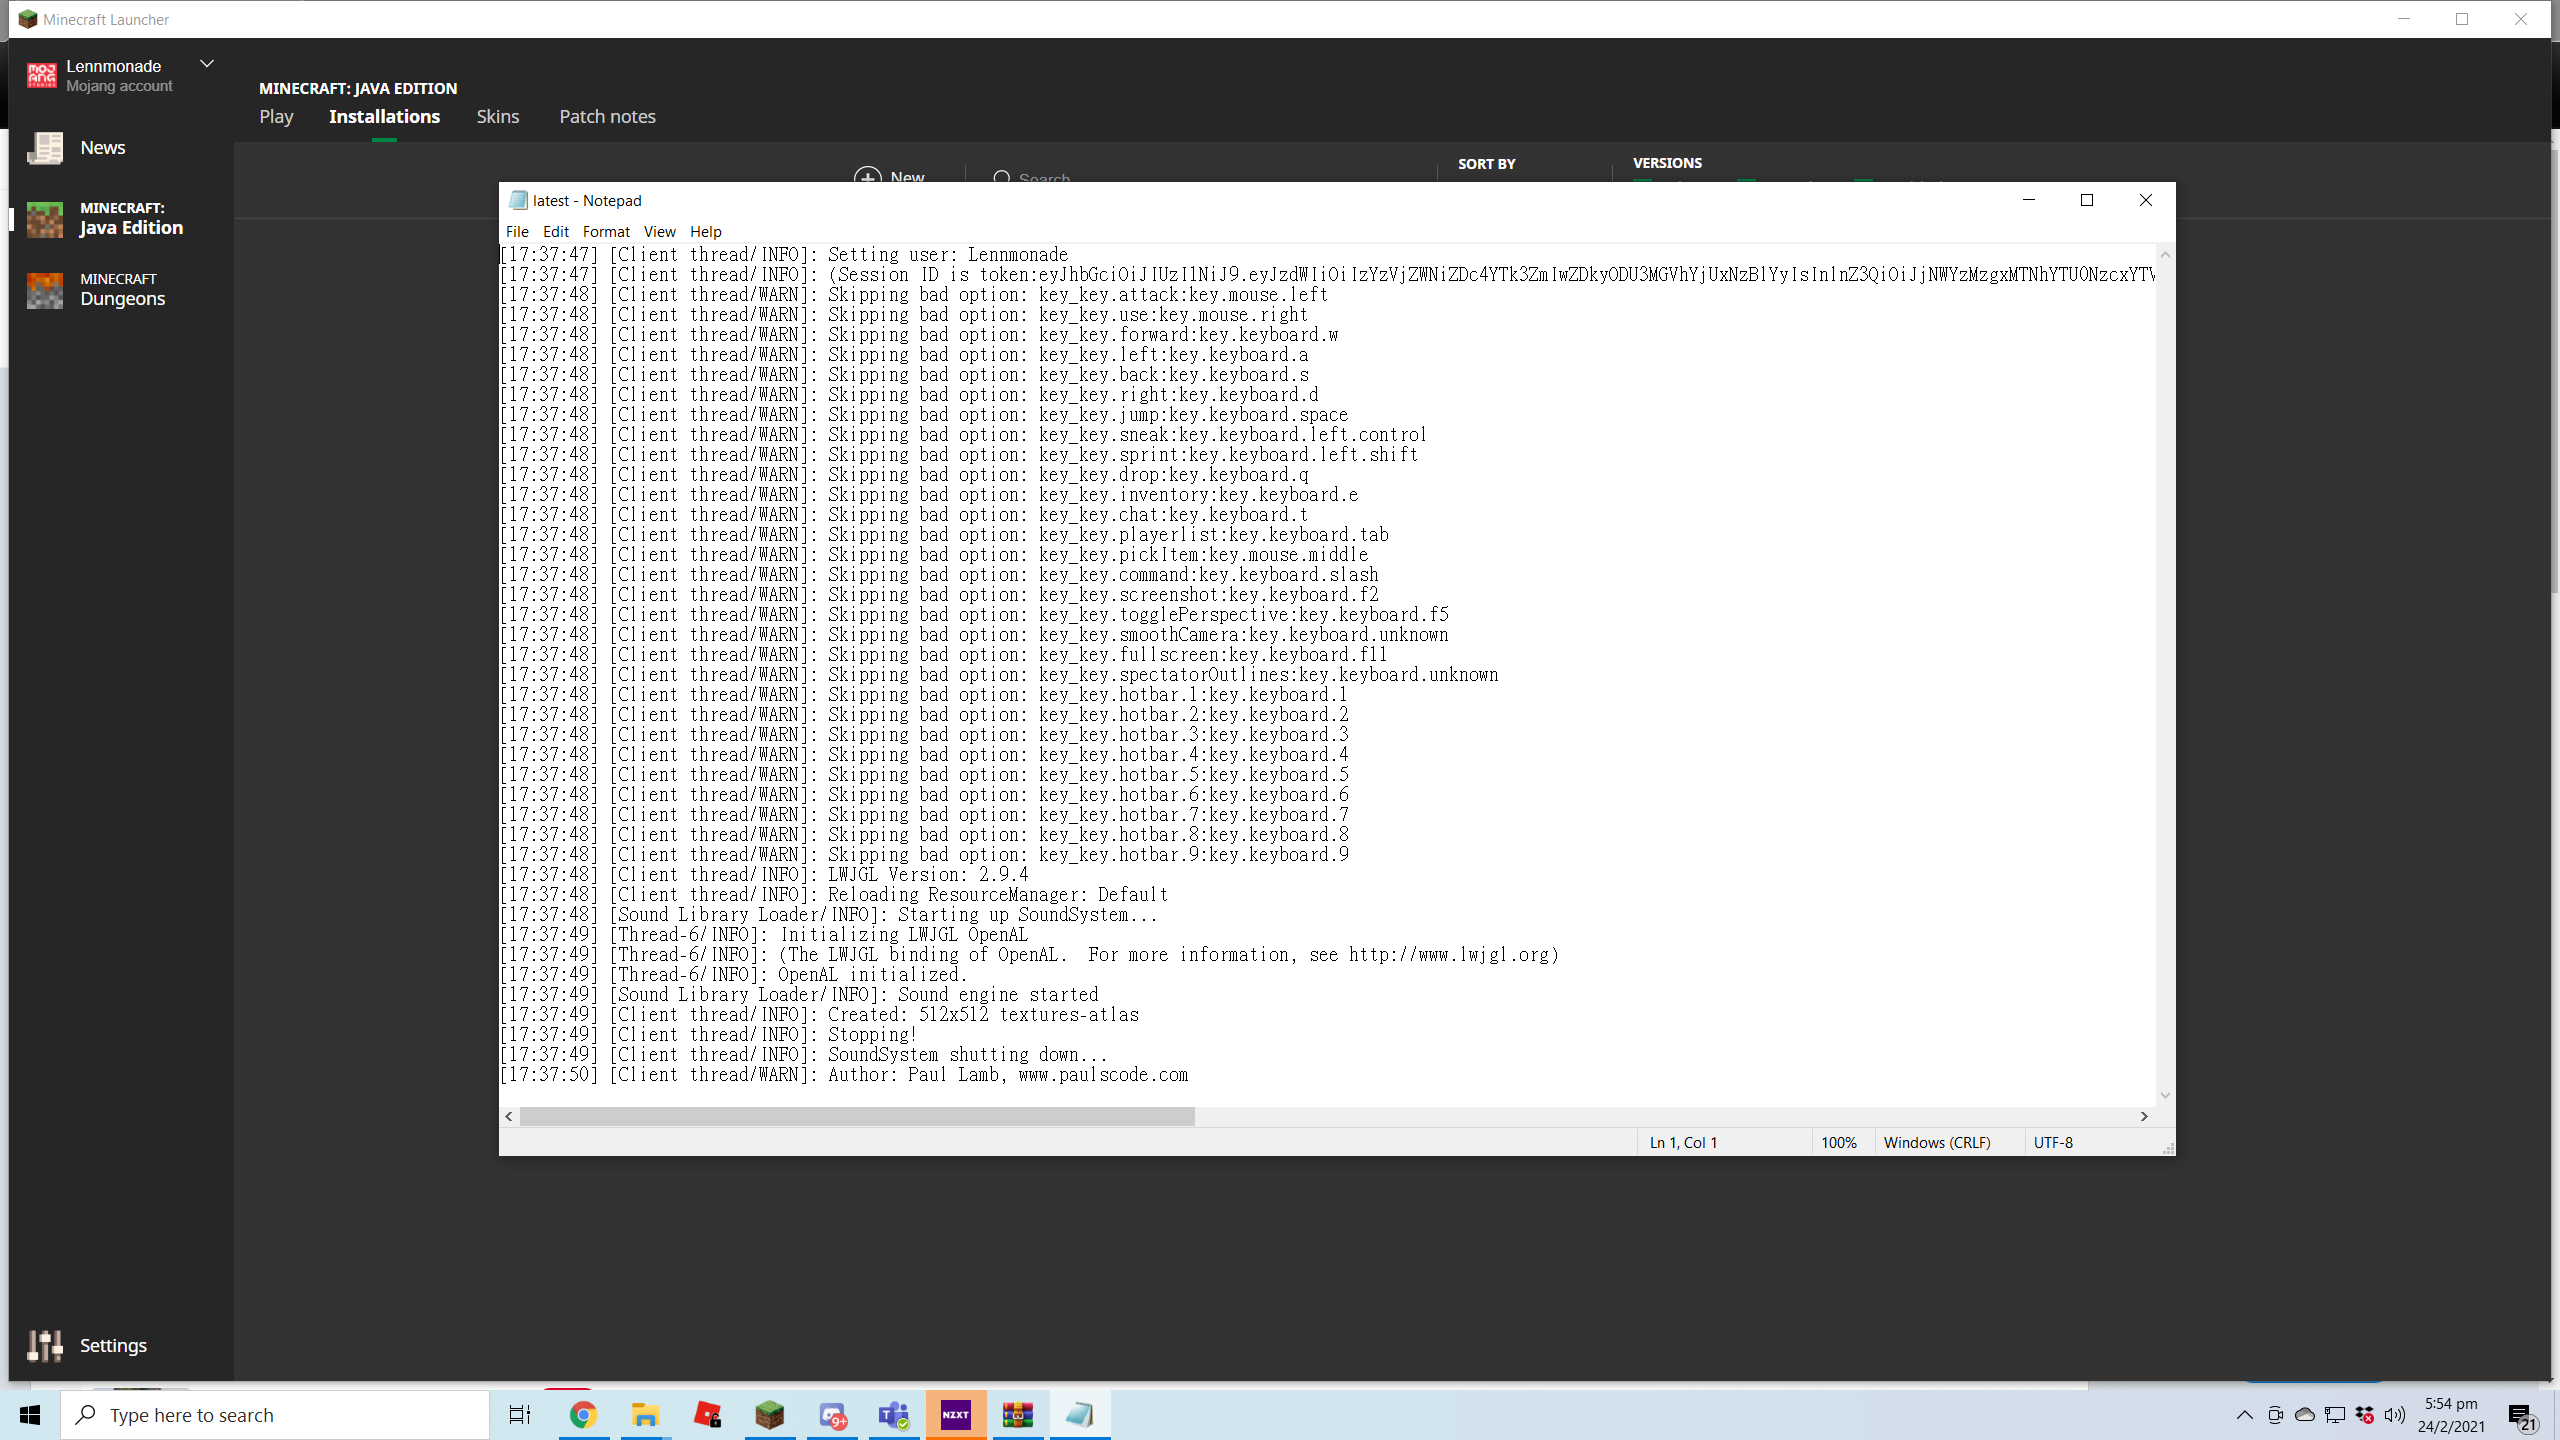Screen dimensions: 2560x1440
Task: Click the Notepad horizontal scrollbar thumb
Action: 857,1116
